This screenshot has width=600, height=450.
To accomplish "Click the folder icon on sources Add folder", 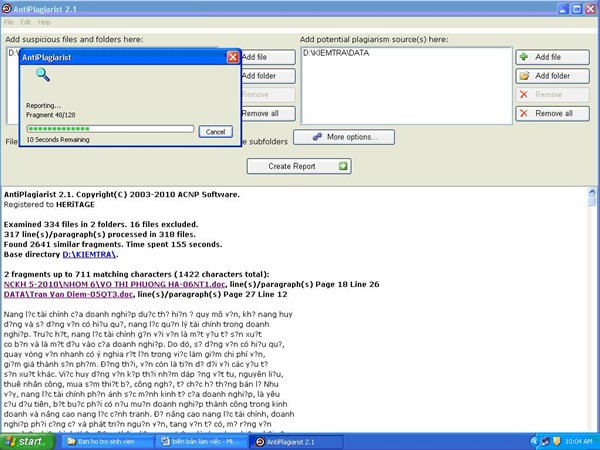I will click(524, 76).
